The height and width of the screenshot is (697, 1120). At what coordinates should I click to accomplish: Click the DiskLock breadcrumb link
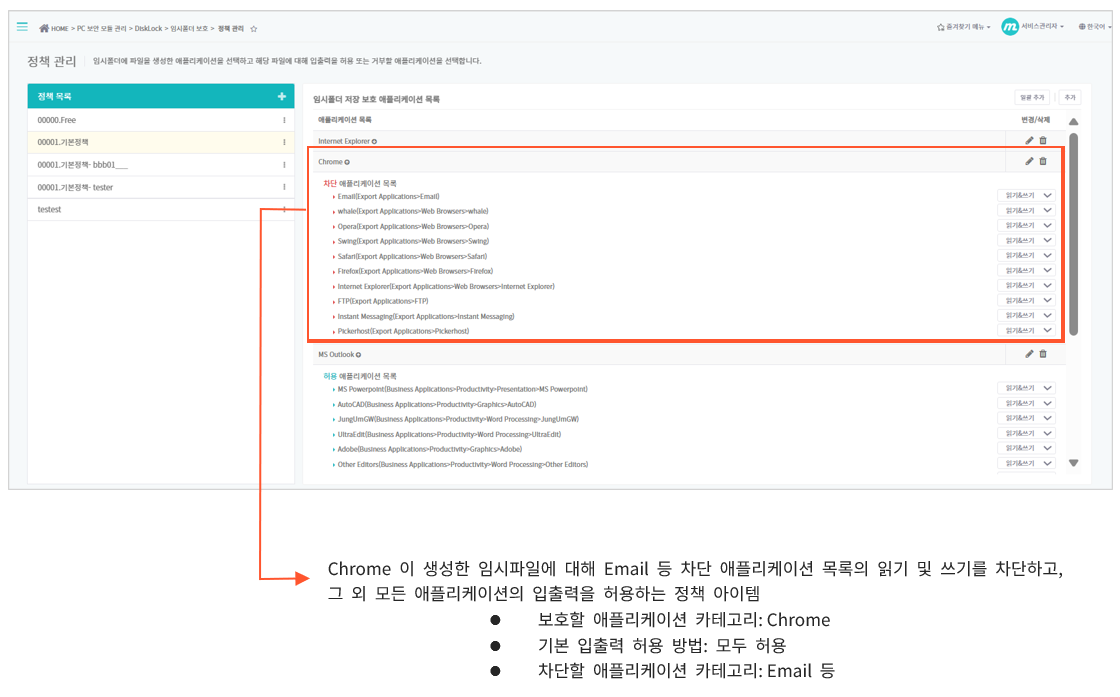(x=149, y=29)
